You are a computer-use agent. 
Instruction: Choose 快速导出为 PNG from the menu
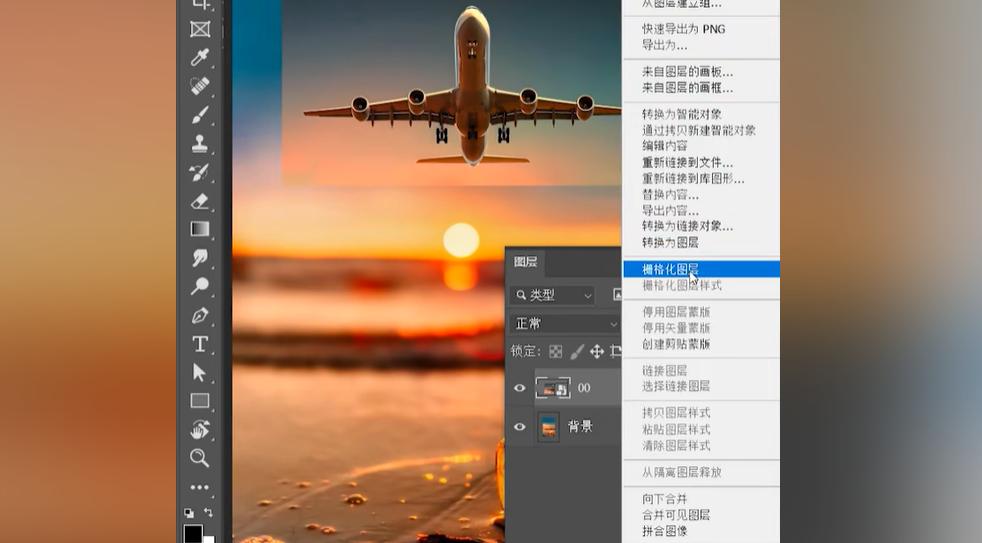coord(683,29)
